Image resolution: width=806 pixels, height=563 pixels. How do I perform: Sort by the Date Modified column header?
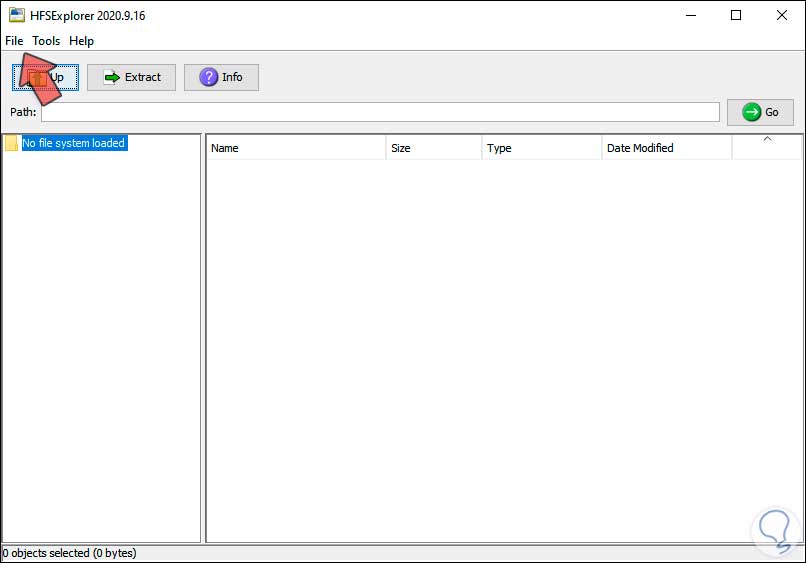(x=666, y=148)
